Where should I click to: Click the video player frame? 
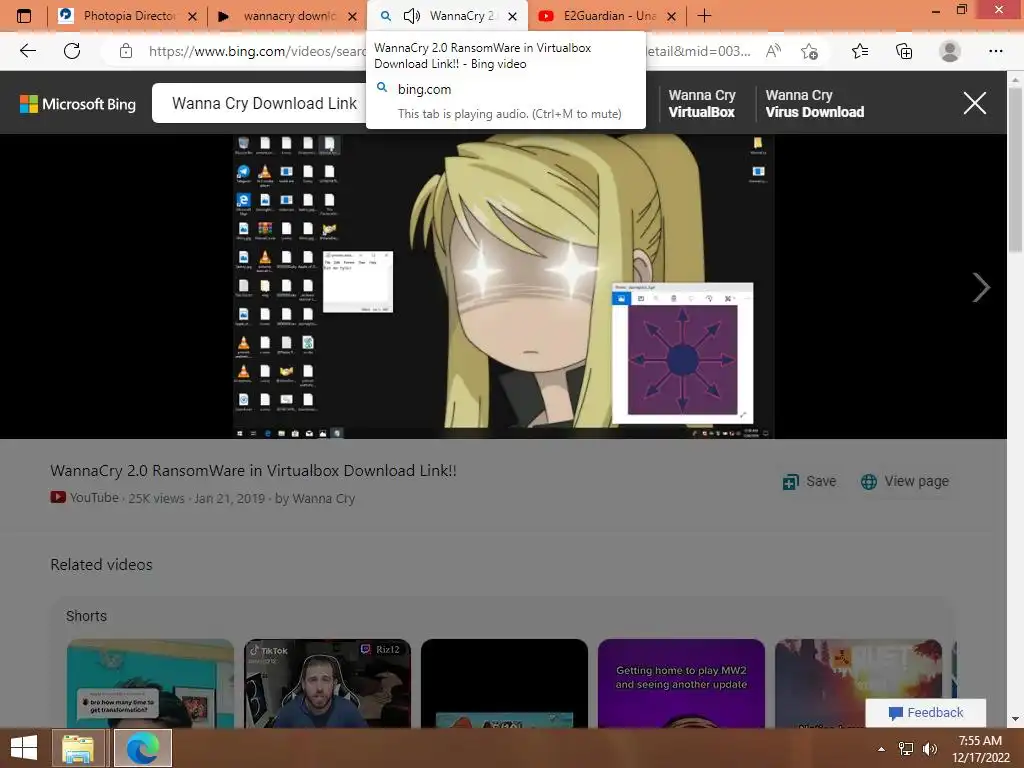pyautogui.click(x=504, y=286)
